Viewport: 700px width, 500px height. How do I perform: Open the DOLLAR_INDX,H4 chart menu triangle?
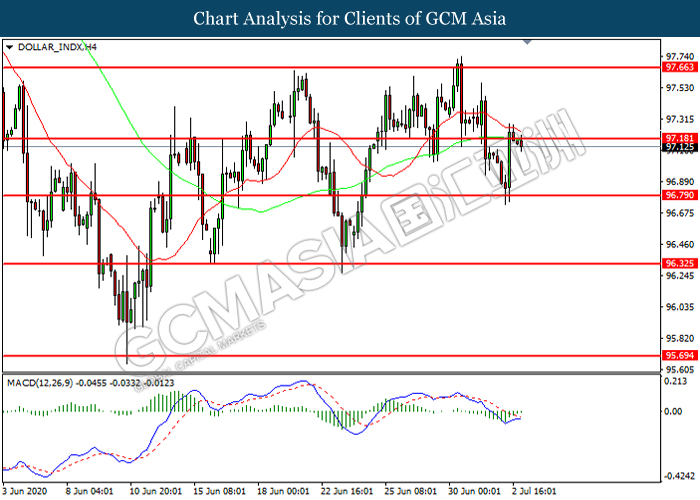click(x=9, y=47)
